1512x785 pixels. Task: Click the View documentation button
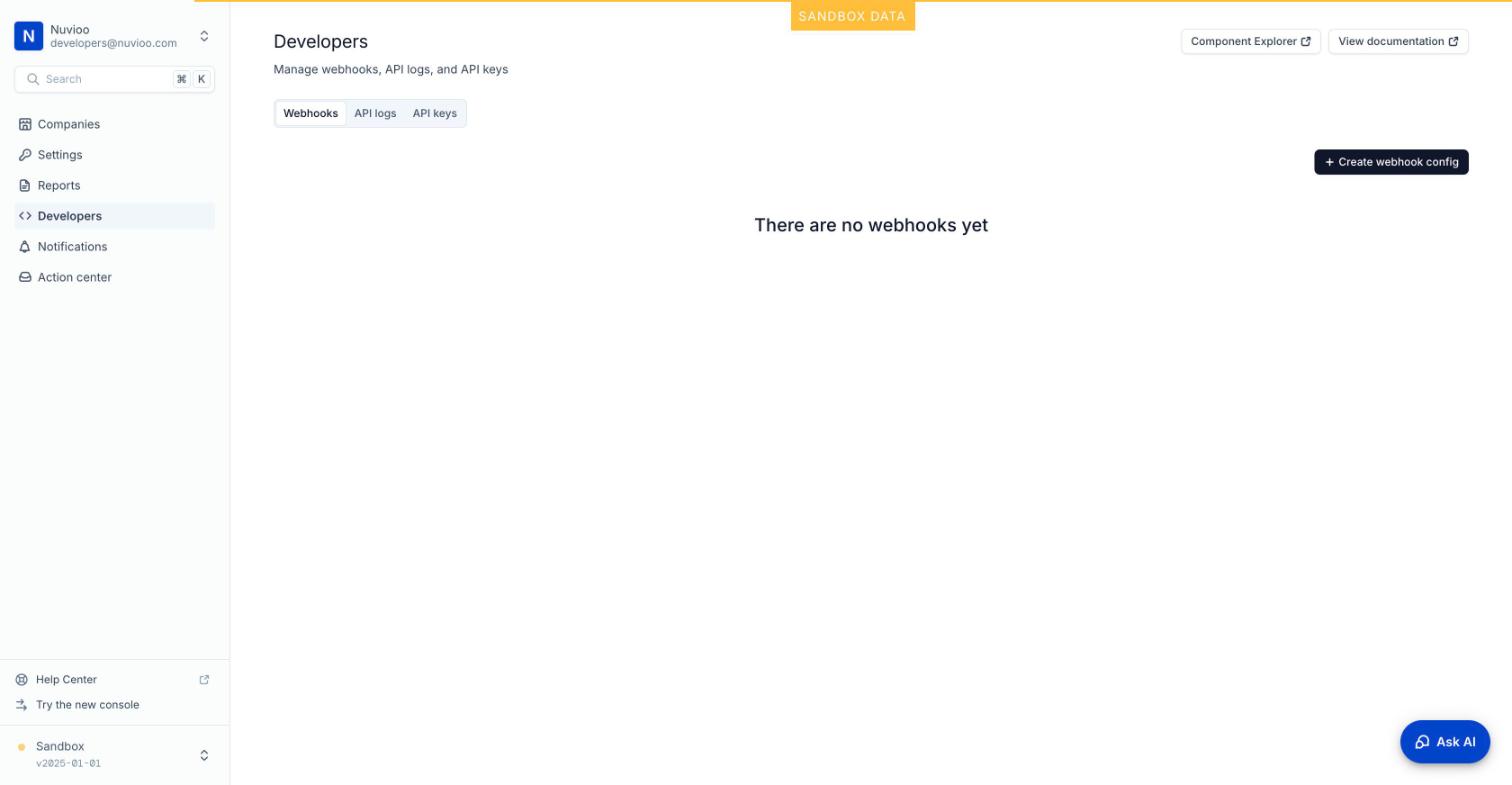pos(1398,42)
